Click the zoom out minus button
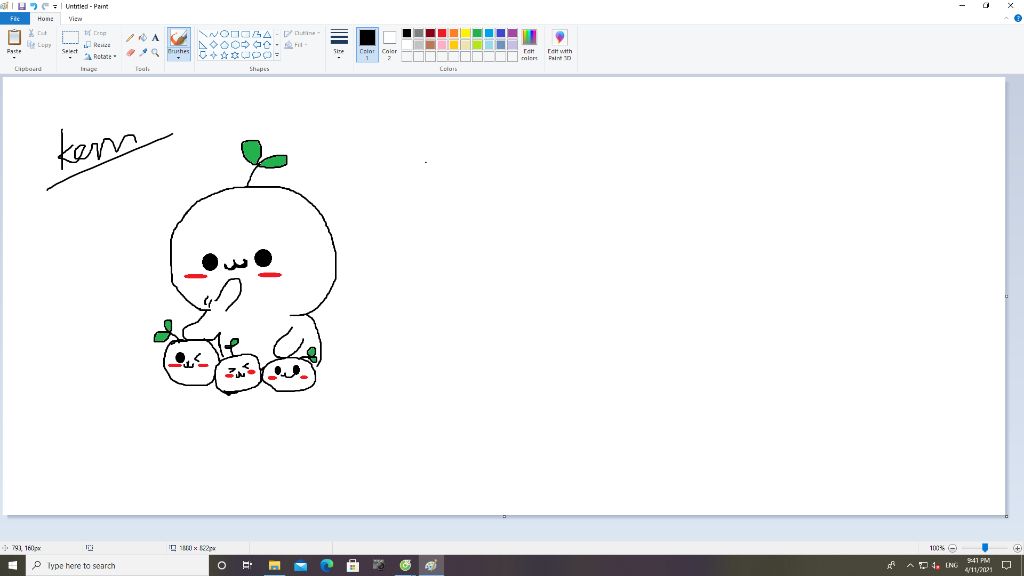This screenshot has height=576, width=1024. tap(953, 548)
